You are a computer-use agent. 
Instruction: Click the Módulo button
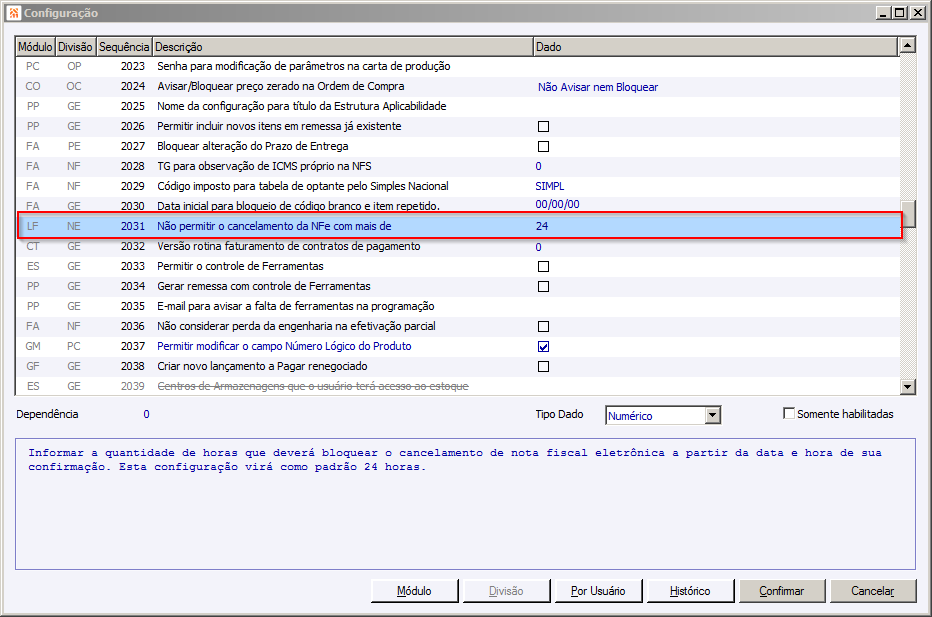click(x=414, y=591)
